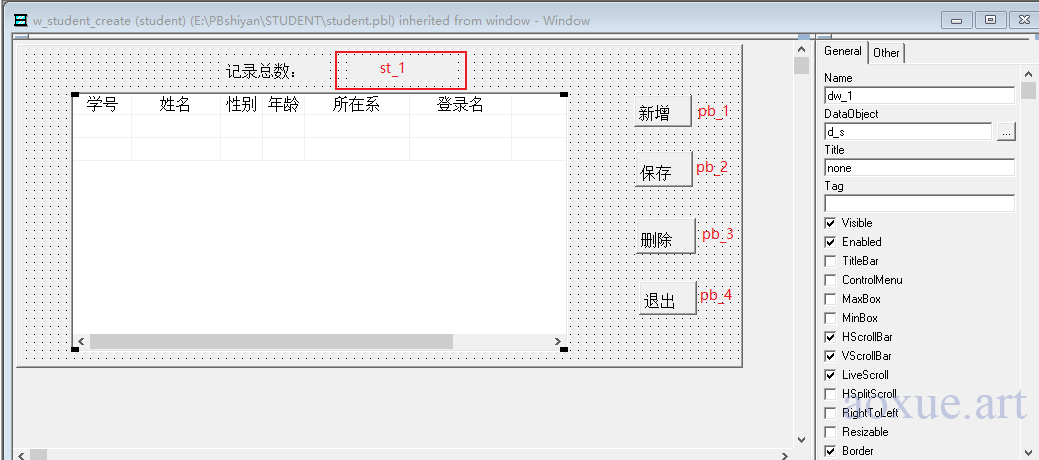The height and width of the screenshot is (460, 1039).
Task: Click the Title field showing none
Action: click(919, 168)
